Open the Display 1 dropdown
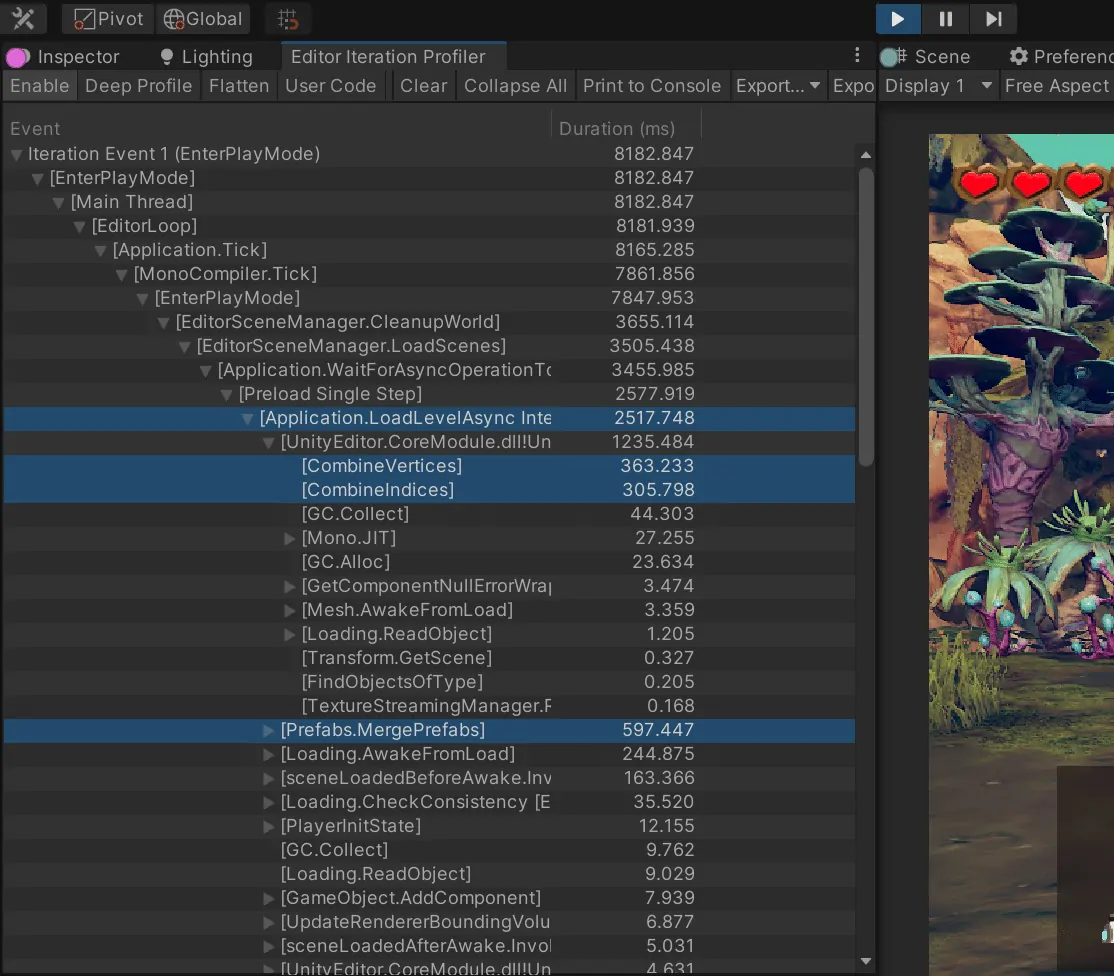The height and width of the screenshot is (976, 1114). click(x=938, y=86)
